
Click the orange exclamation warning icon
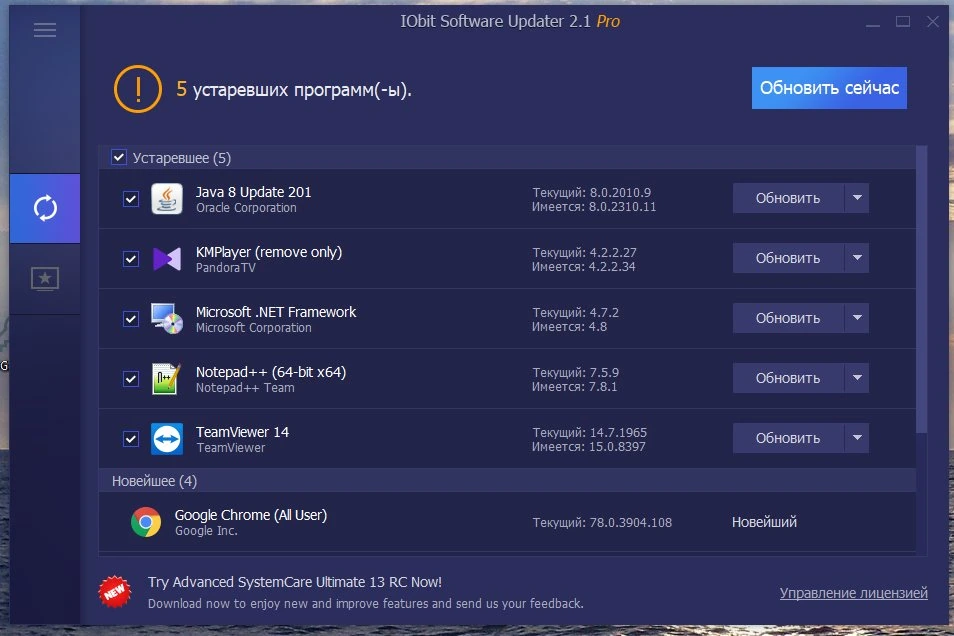coord(138,89)
